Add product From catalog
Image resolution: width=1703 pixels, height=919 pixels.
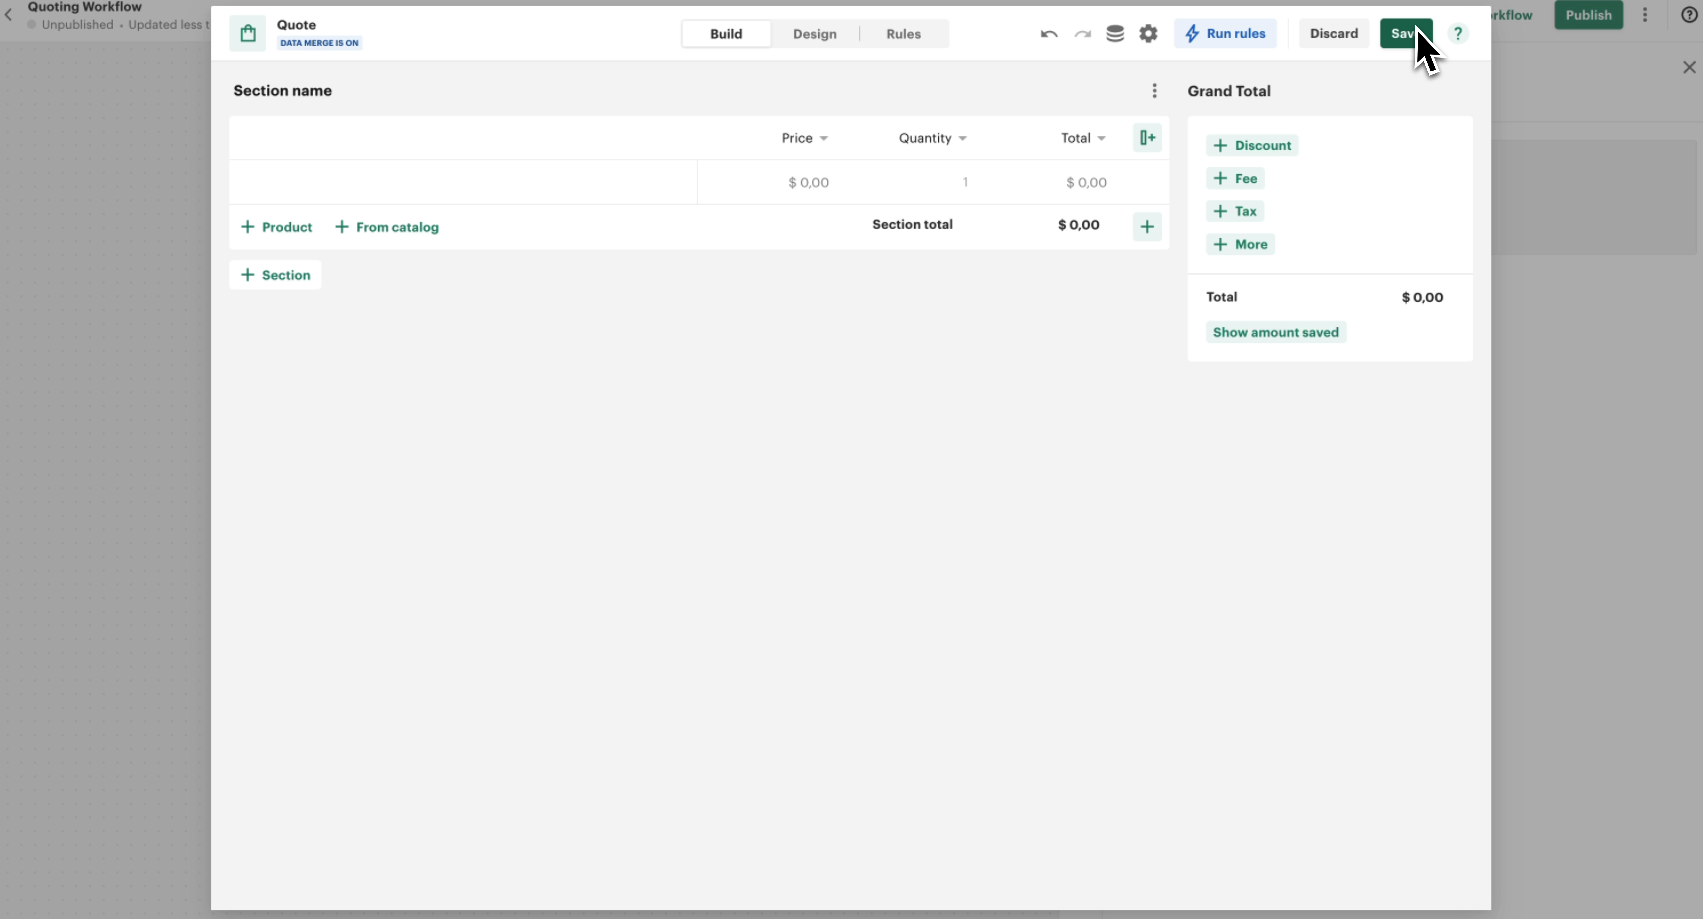[387, 227]
